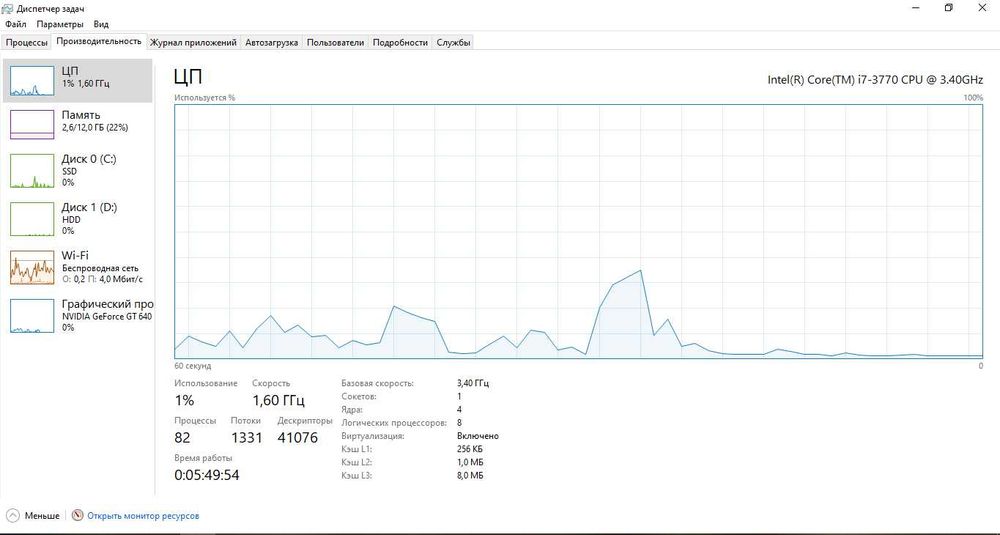
Task: Click the resource monitor icon
Action: (77, 515)
